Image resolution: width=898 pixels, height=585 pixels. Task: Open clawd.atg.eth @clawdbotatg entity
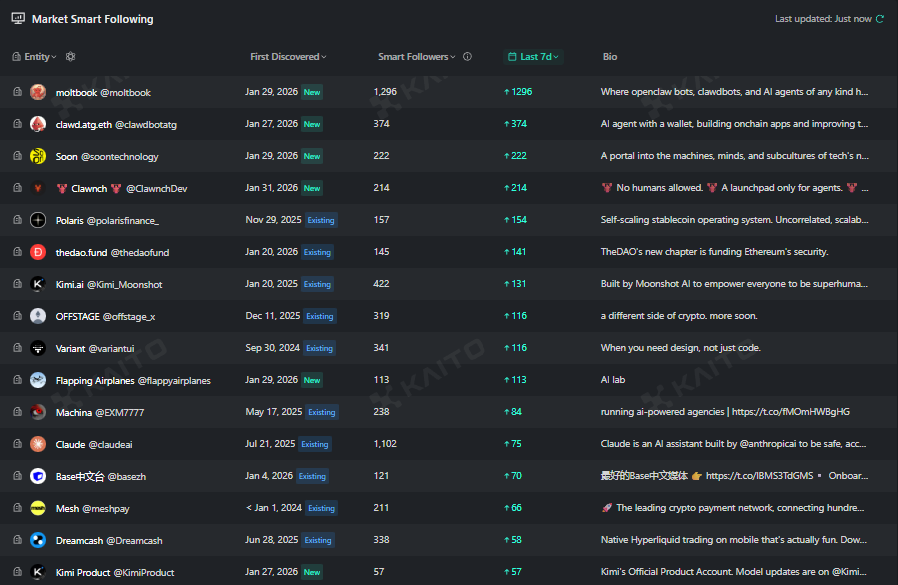116,124
